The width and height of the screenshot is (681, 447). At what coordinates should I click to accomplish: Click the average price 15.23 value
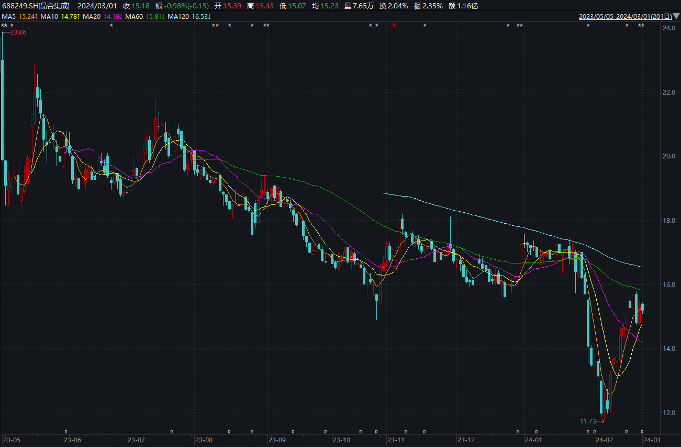pos(329,6)
